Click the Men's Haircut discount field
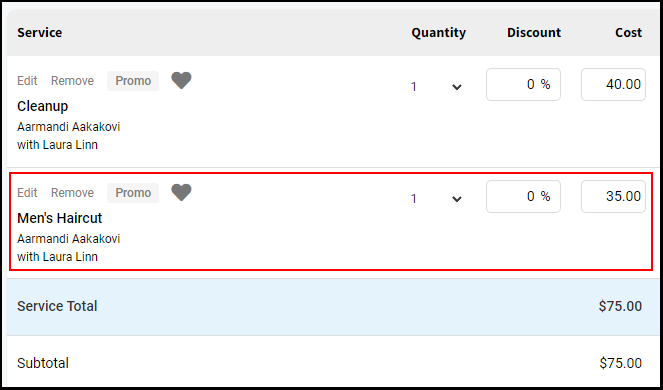This screenshot has height=390, width=663. (x=523, y=197)
